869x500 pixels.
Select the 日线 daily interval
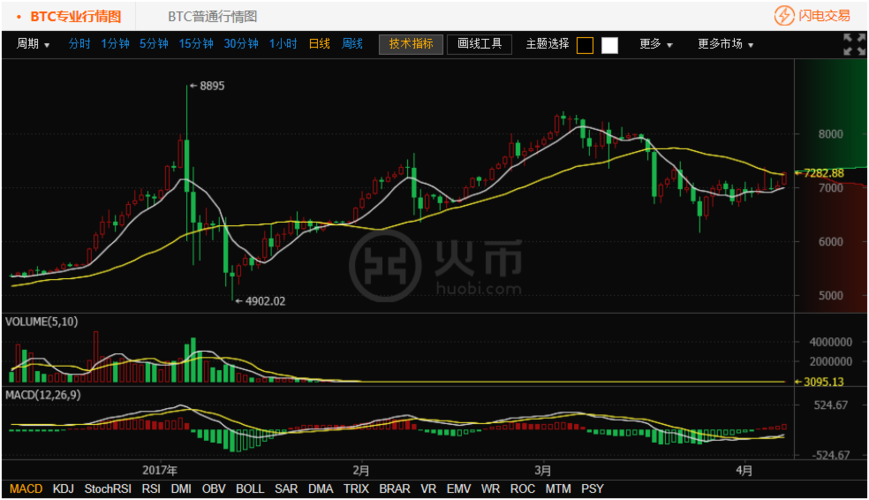(x=319, y=44)
